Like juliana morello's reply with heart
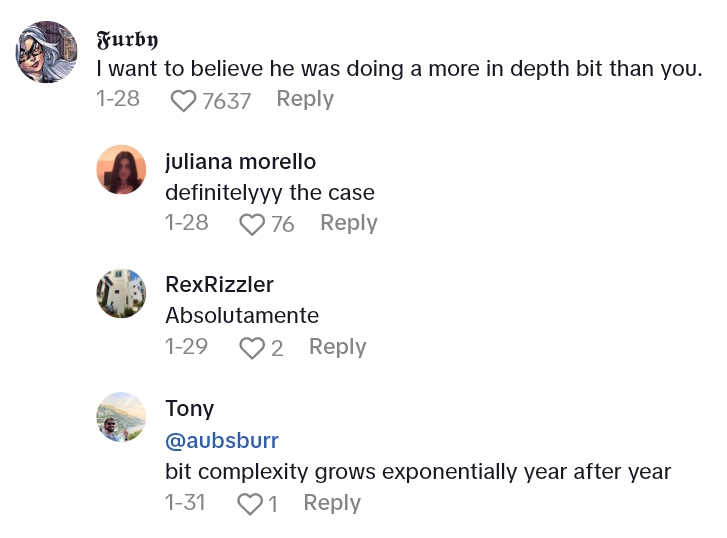Image resolution: width=727 pixels, height=538 pixels. coord(252,224)
